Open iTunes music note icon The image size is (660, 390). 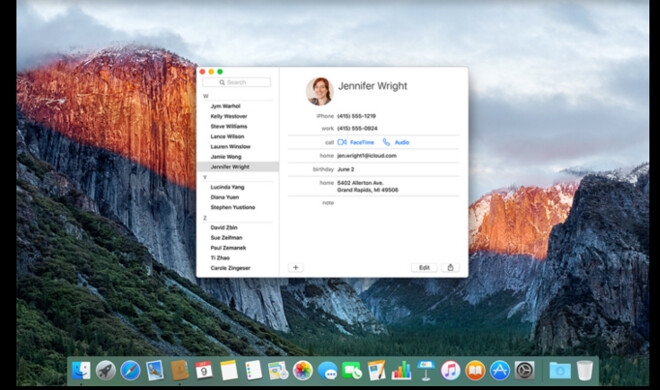(450, 371)
